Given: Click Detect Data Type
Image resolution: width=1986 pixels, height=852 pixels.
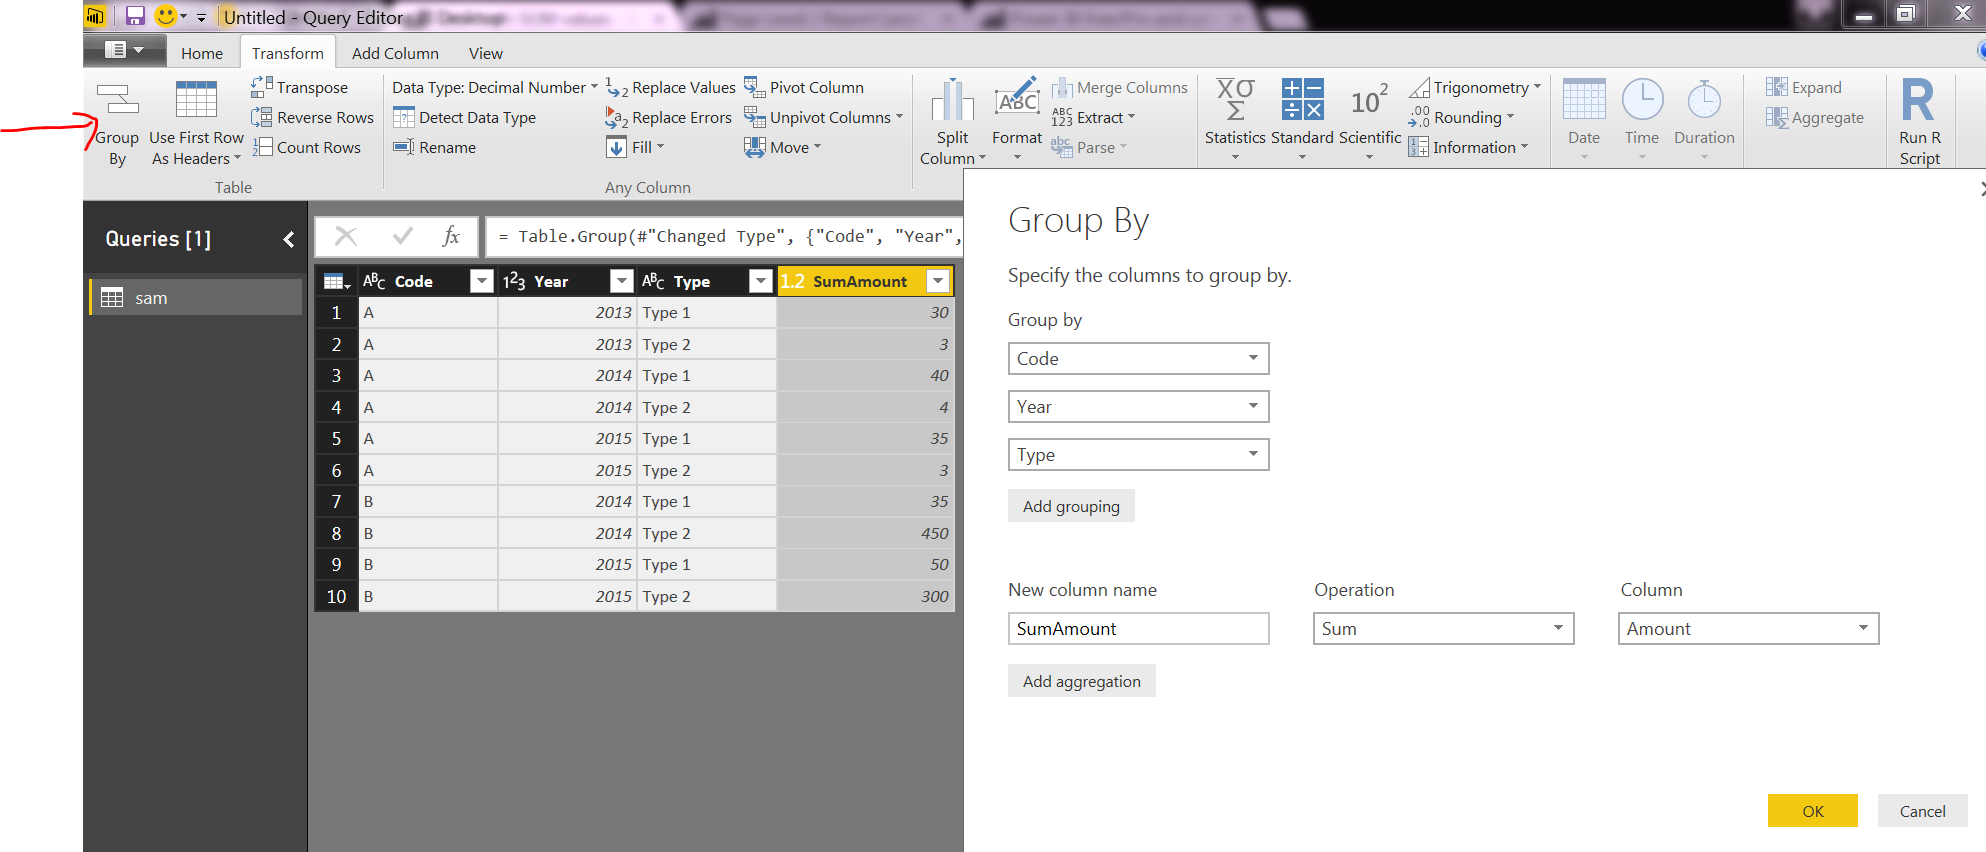Looking at the screenshot, I should click(465, 118).
